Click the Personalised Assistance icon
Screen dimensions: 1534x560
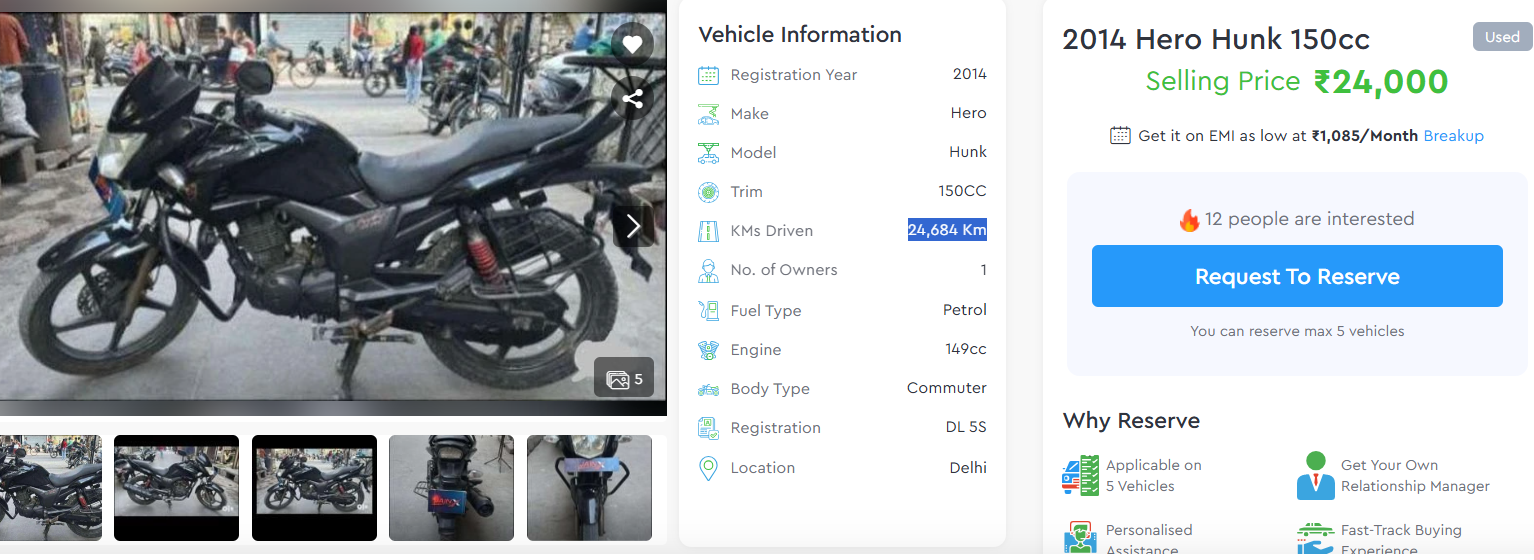1080,537
